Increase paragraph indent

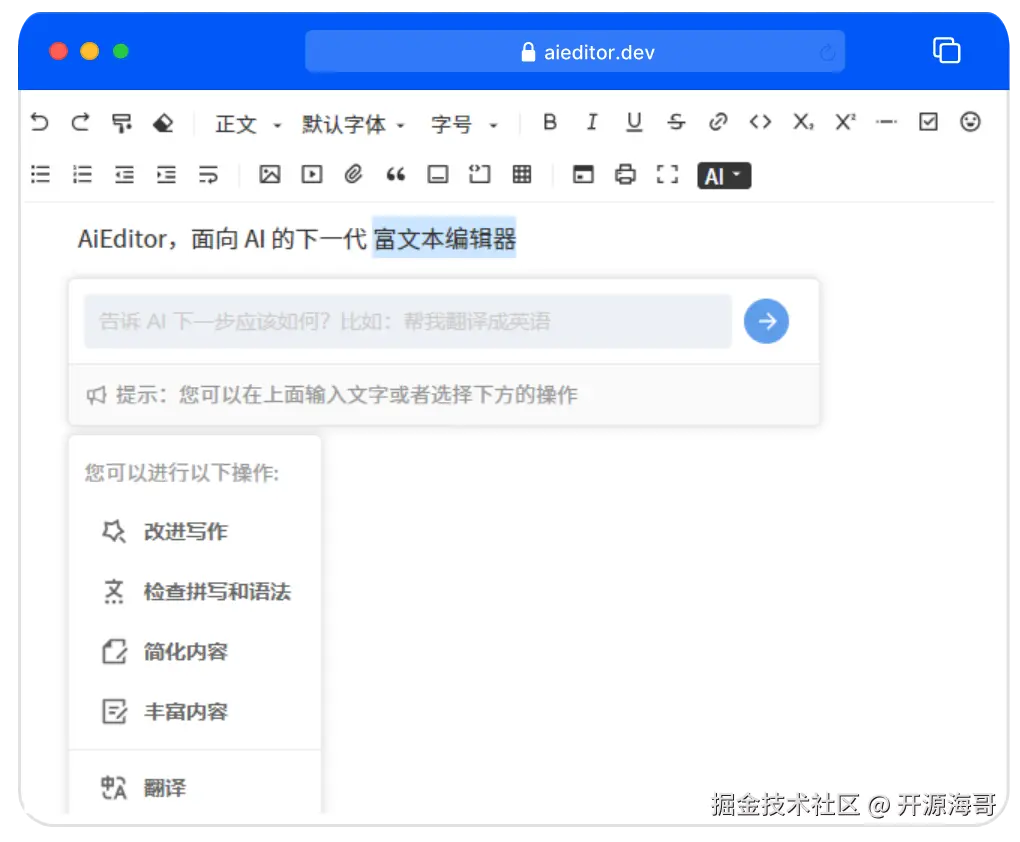pos(167,174)
